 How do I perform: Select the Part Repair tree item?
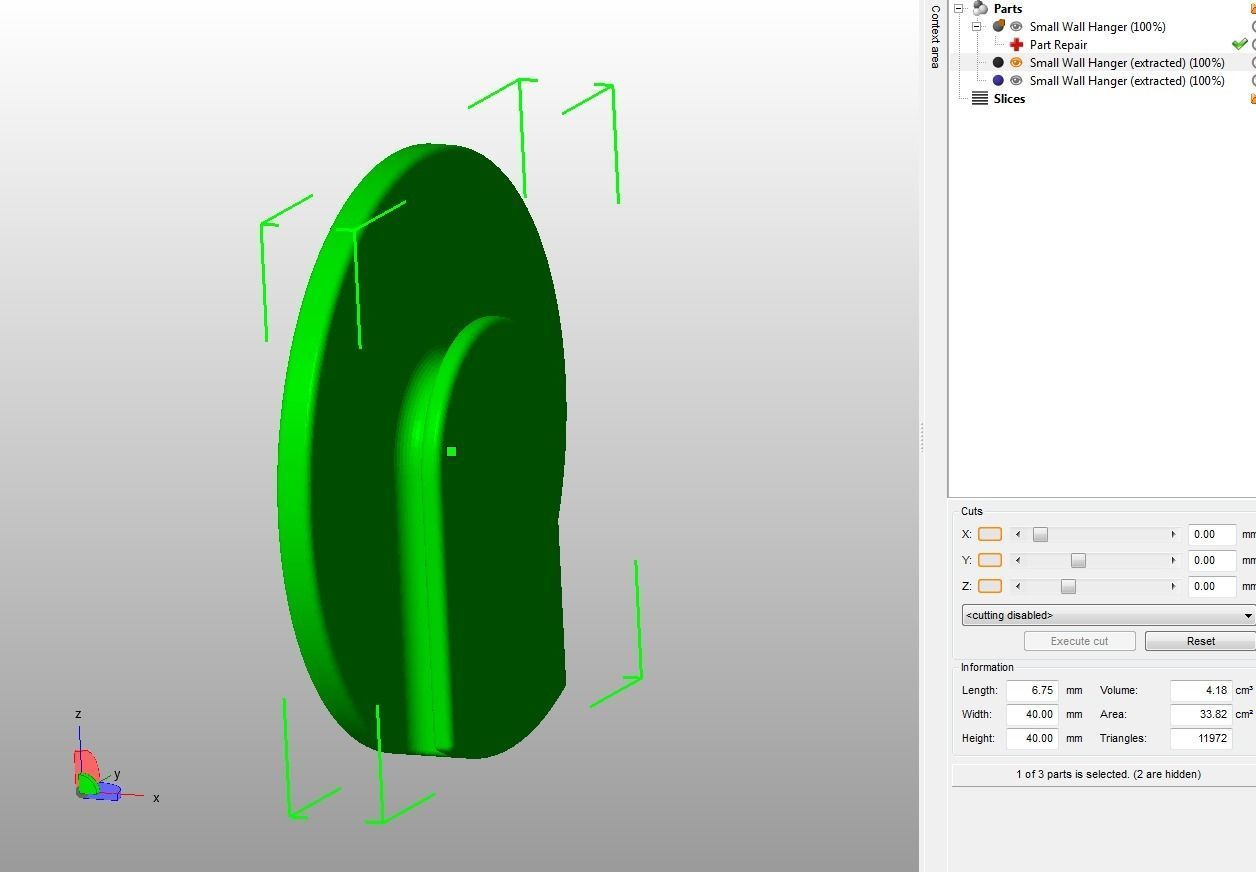[x=1058, y=44]
